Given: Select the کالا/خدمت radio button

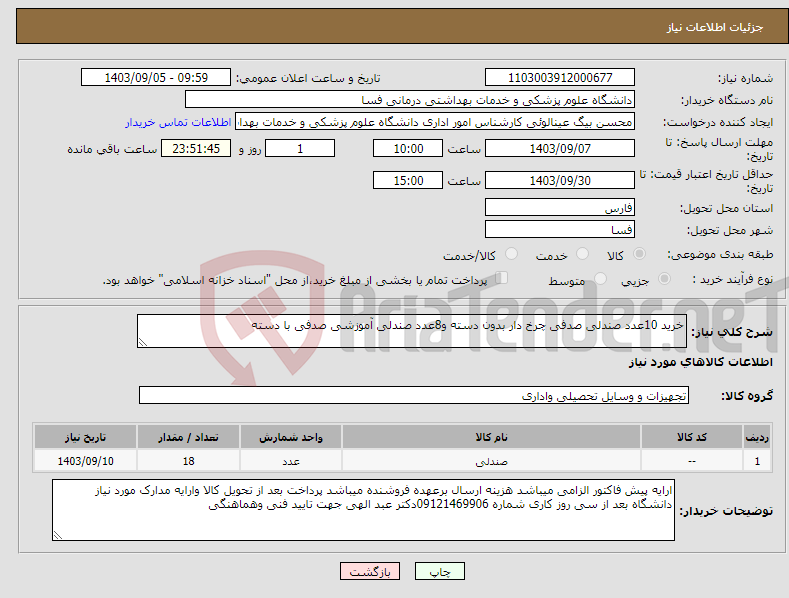Looking at the screenshot, I should 511,254.
